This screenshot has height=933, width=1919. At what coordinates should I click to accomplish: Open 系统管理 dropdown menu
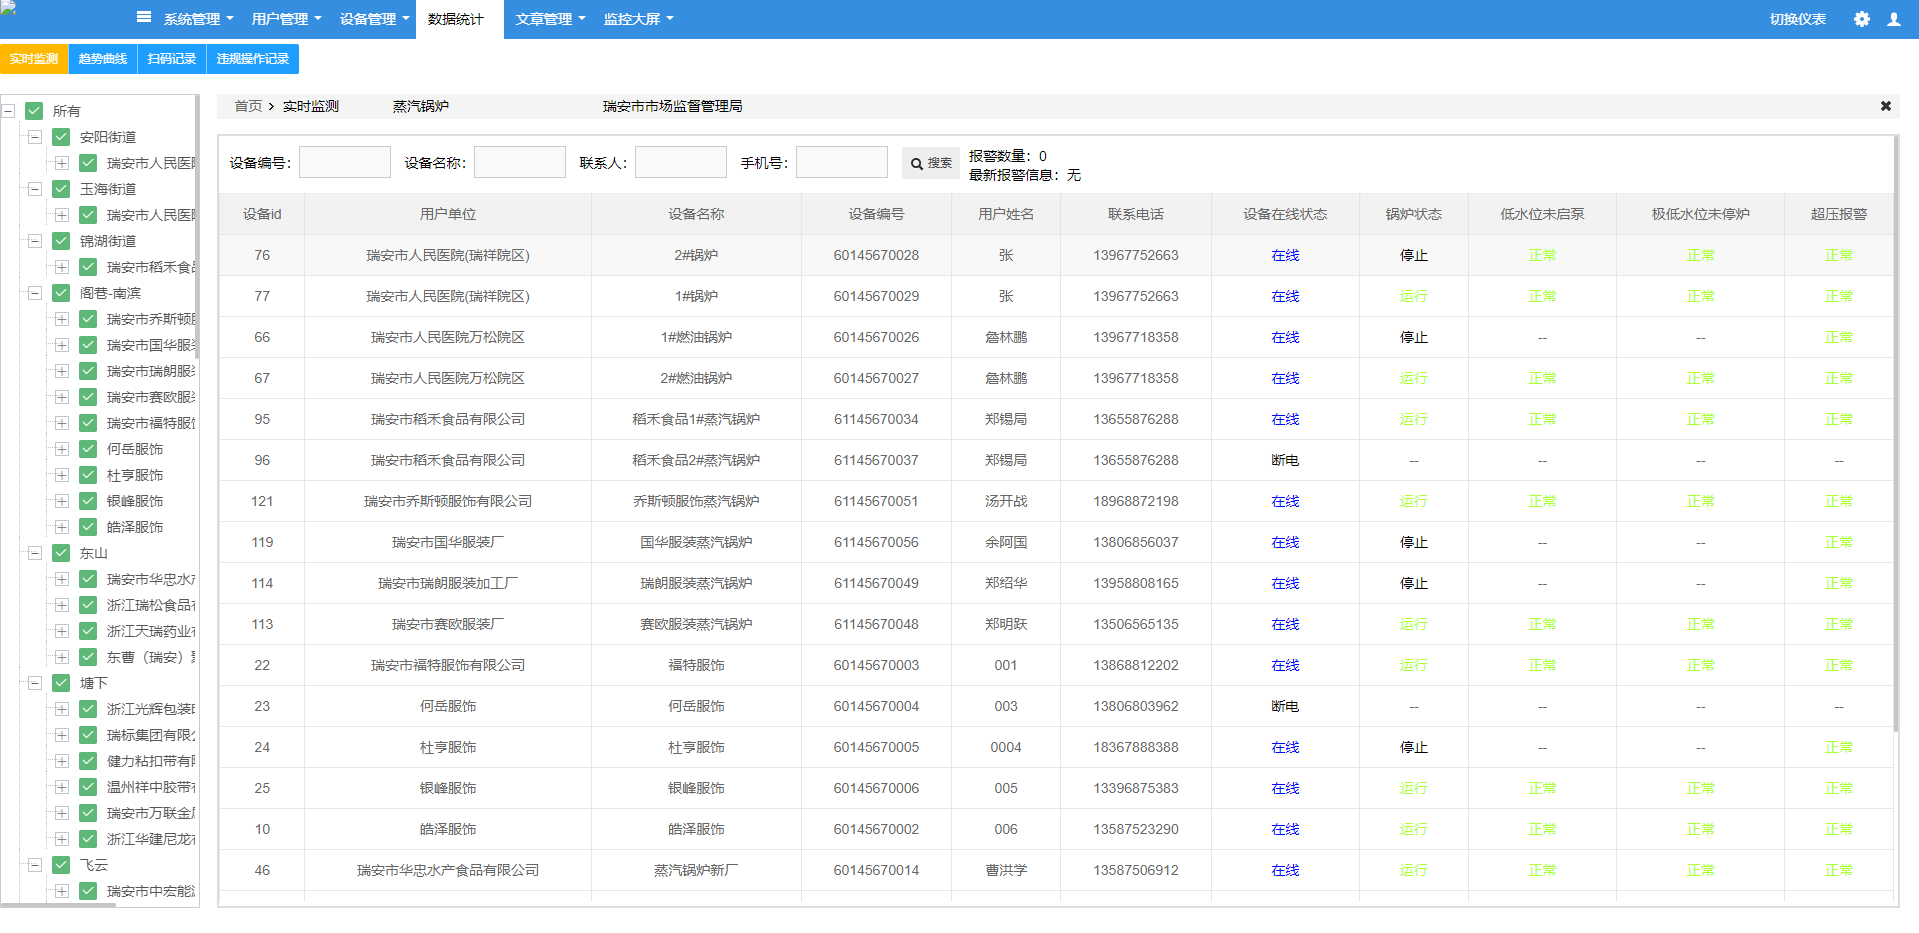[x=198, y=19]
